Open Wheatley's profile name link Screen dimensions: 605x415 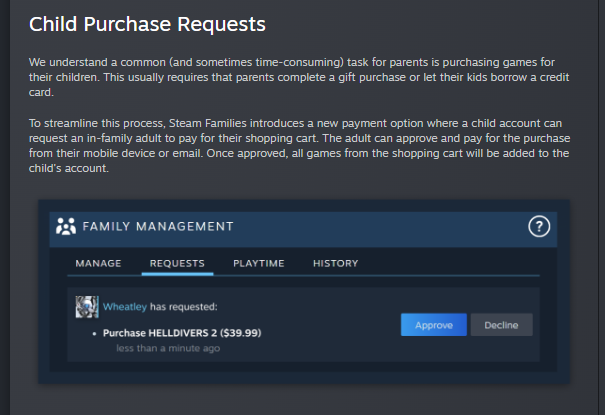pyautogui.click(x=125, y=307)
